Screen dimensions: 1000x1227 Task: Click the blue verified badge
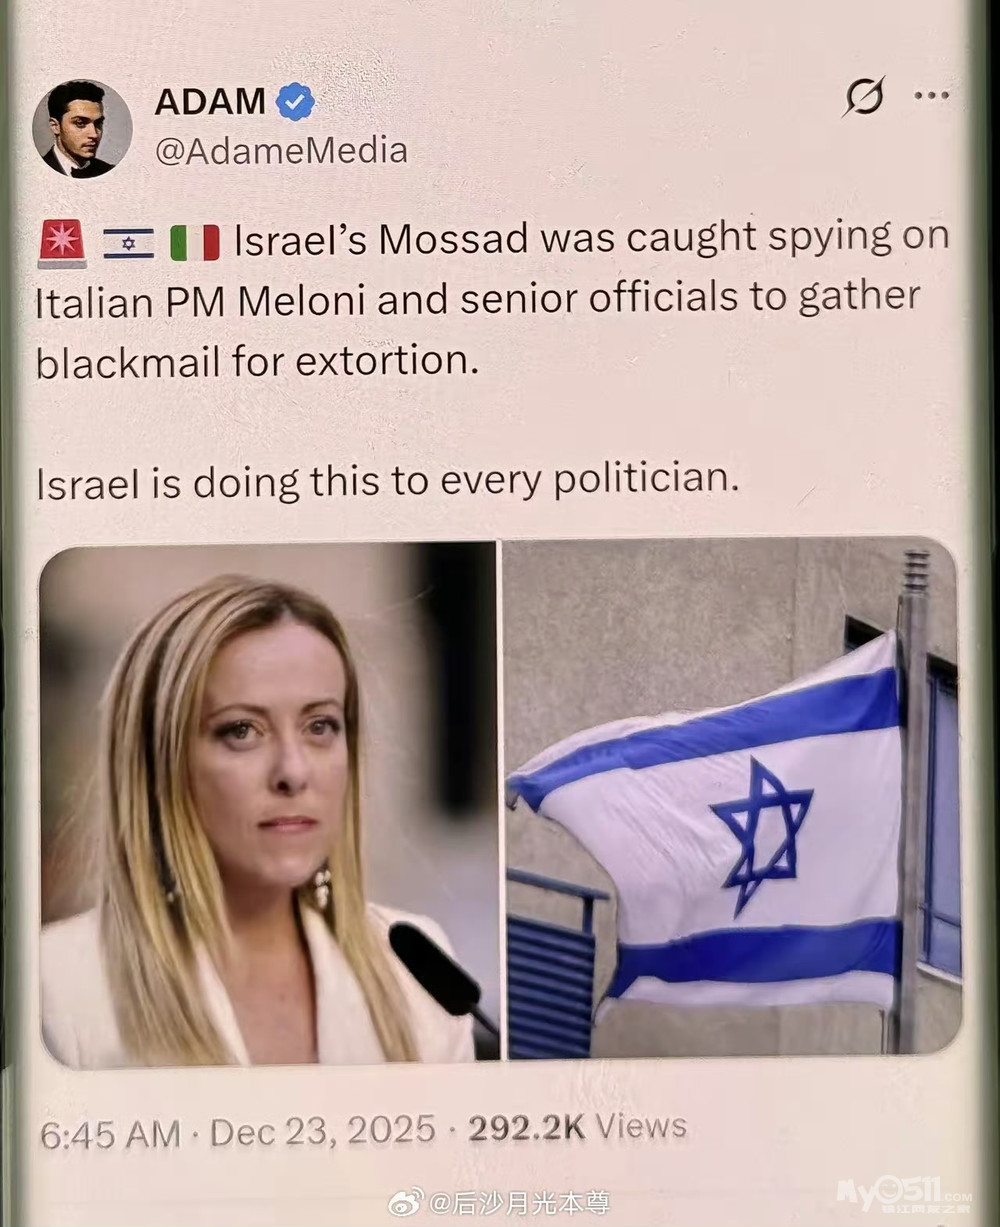pos(295,102)
